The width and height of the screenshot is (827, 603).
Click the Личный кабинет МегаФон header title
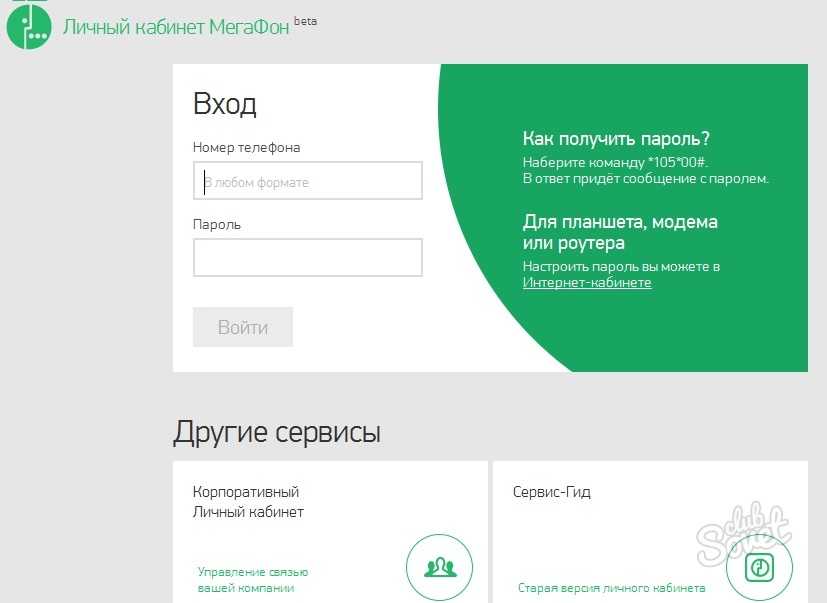coord(176,27)
